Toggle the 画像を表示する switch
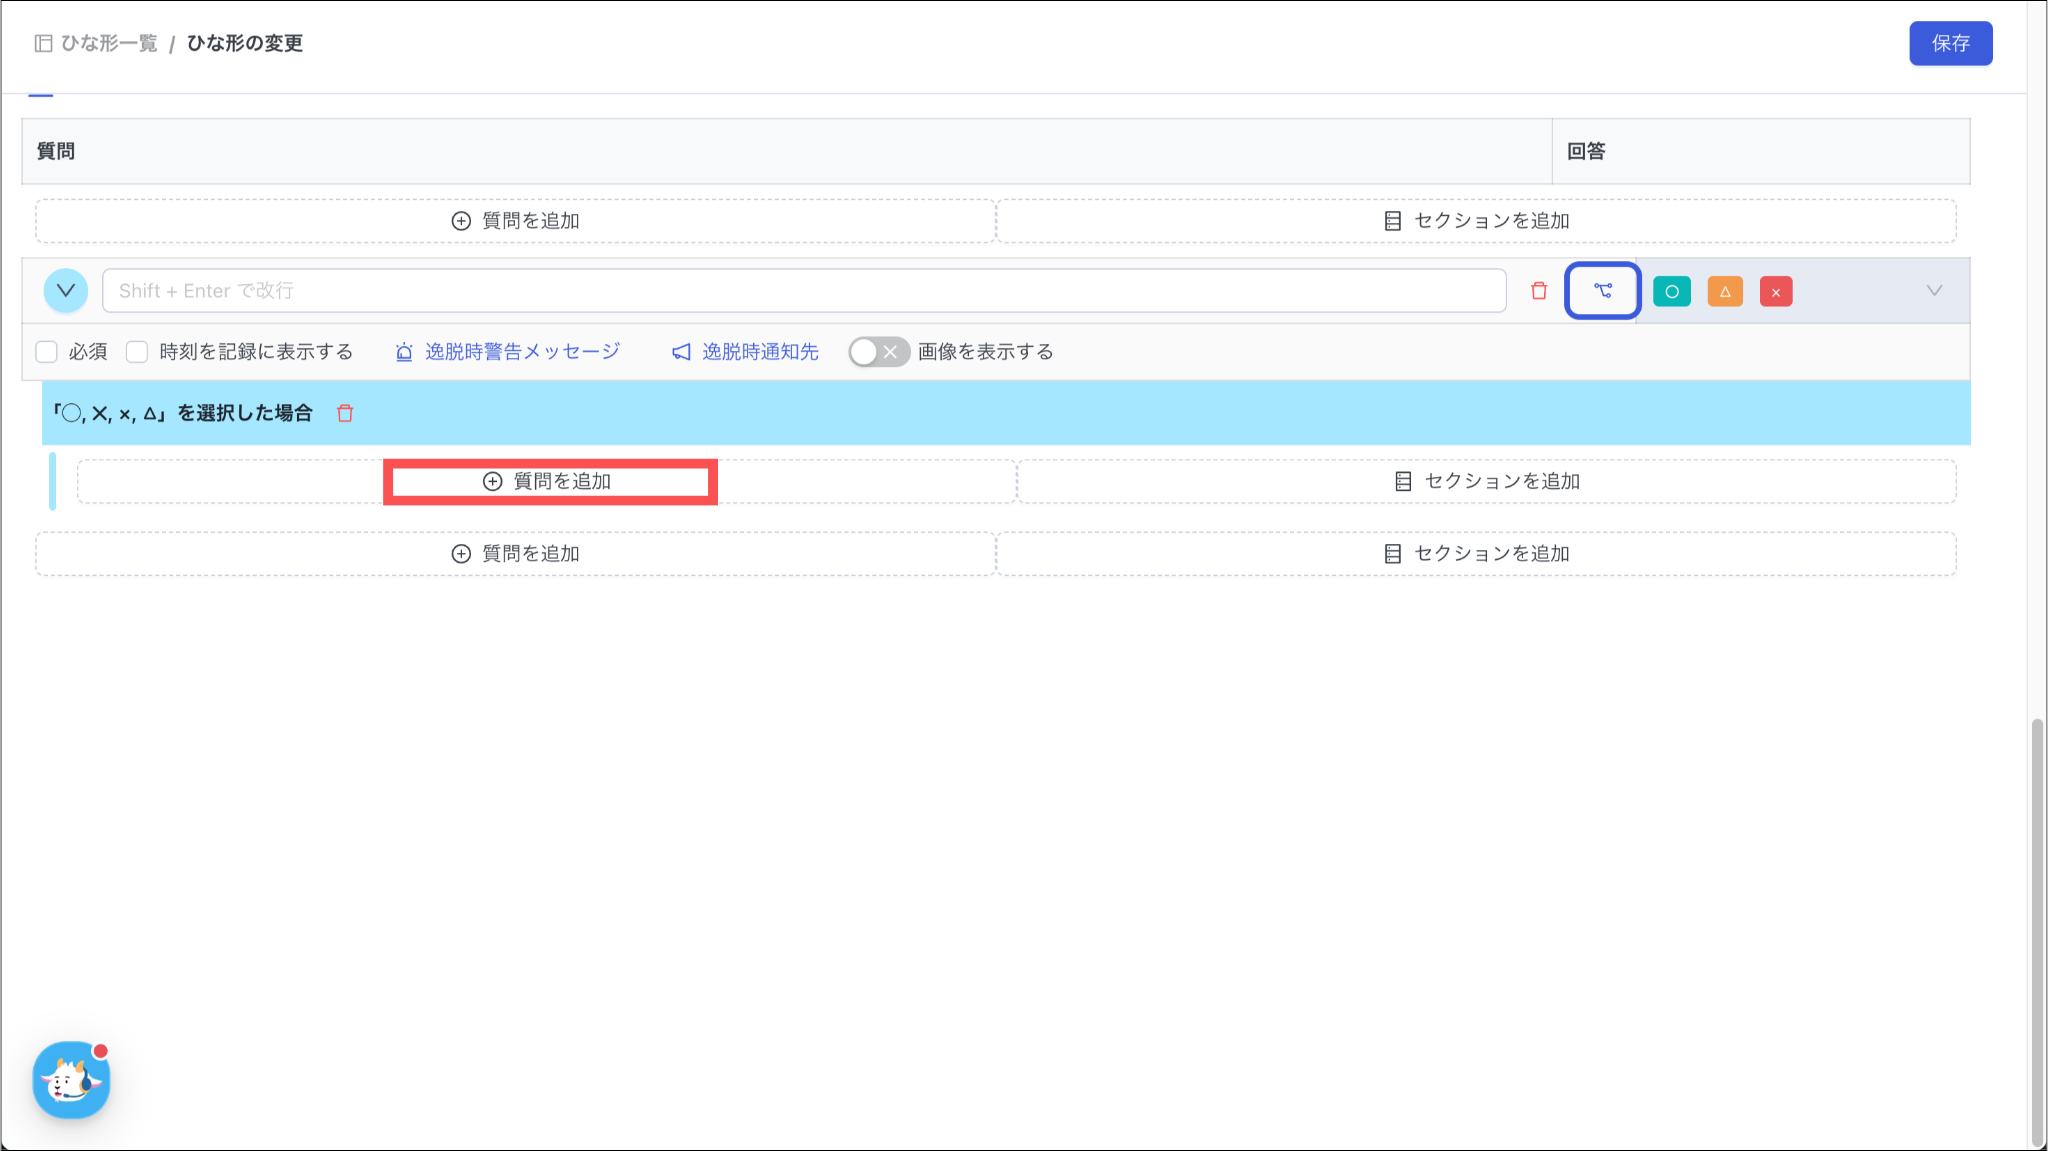 878,352
